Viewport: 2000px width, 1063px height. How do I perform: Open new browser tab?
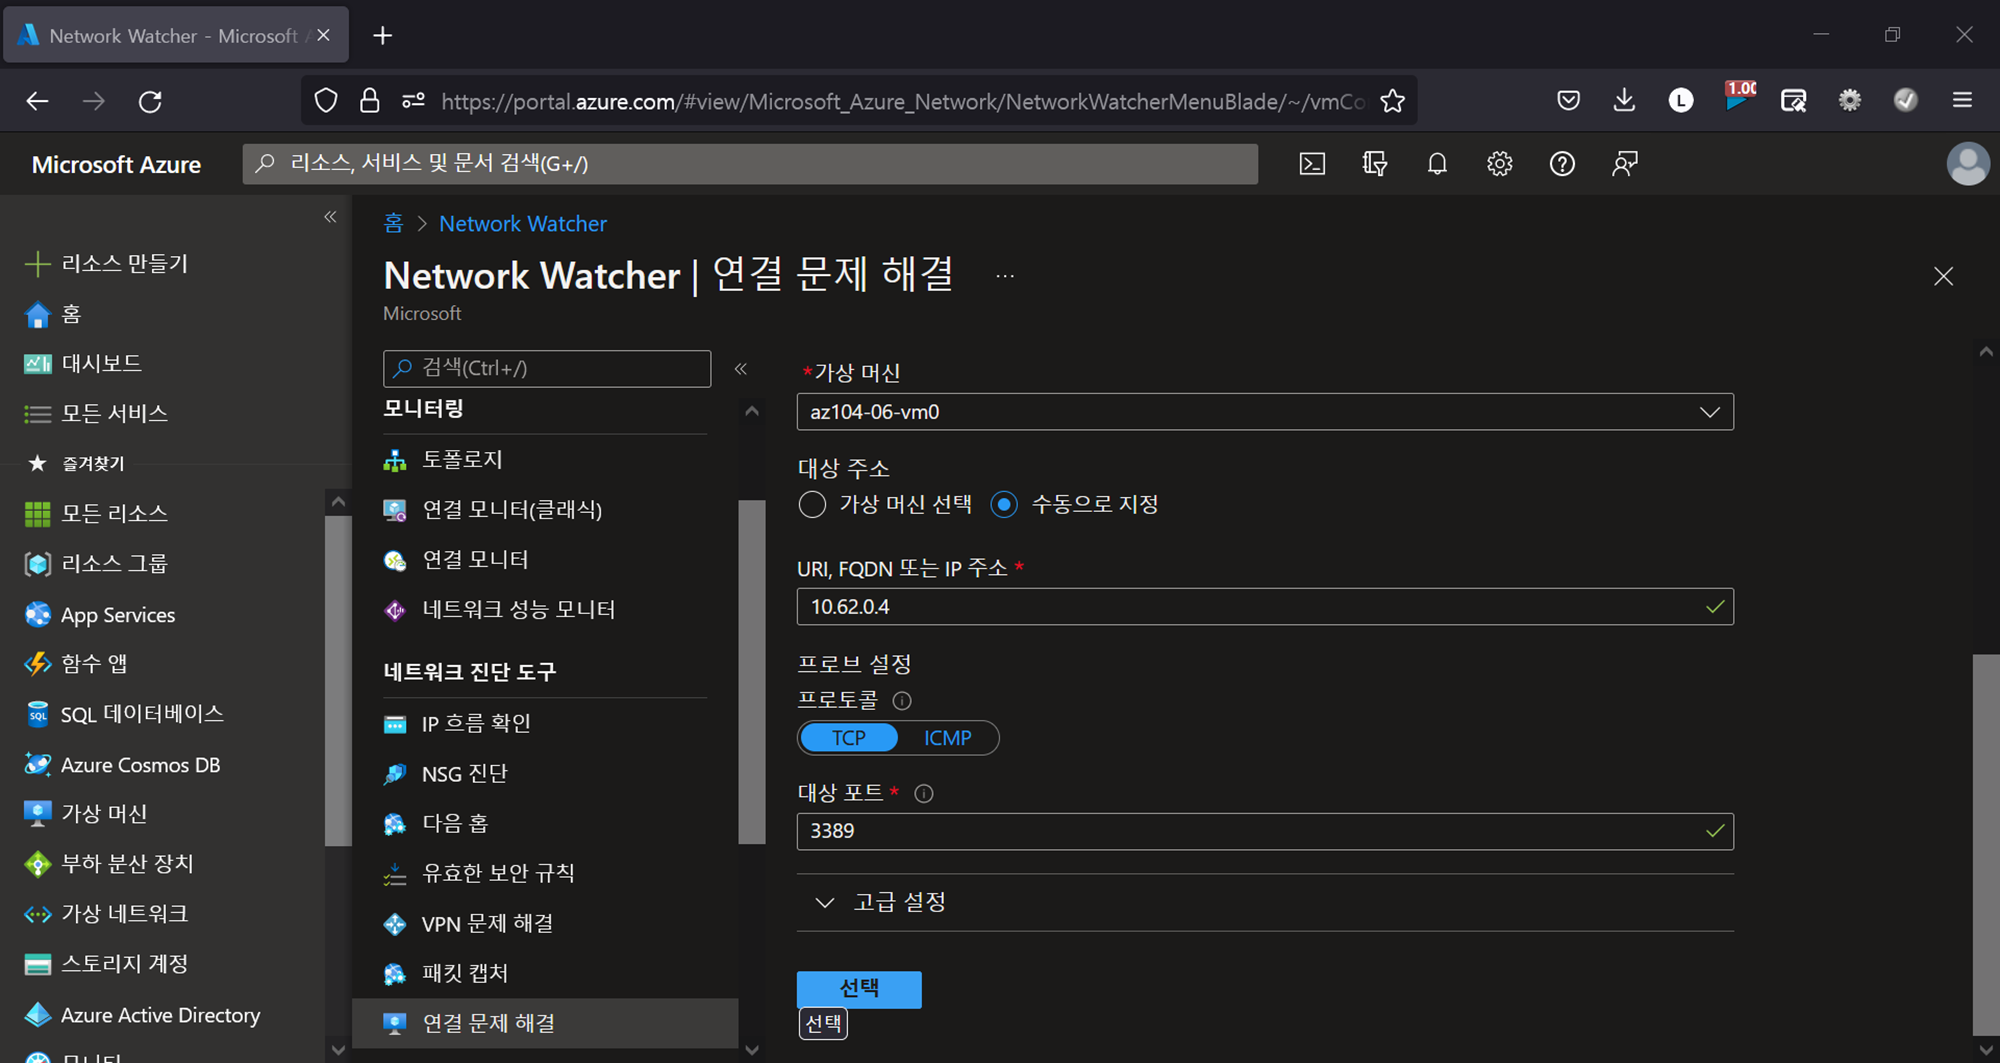pos(382,36)
